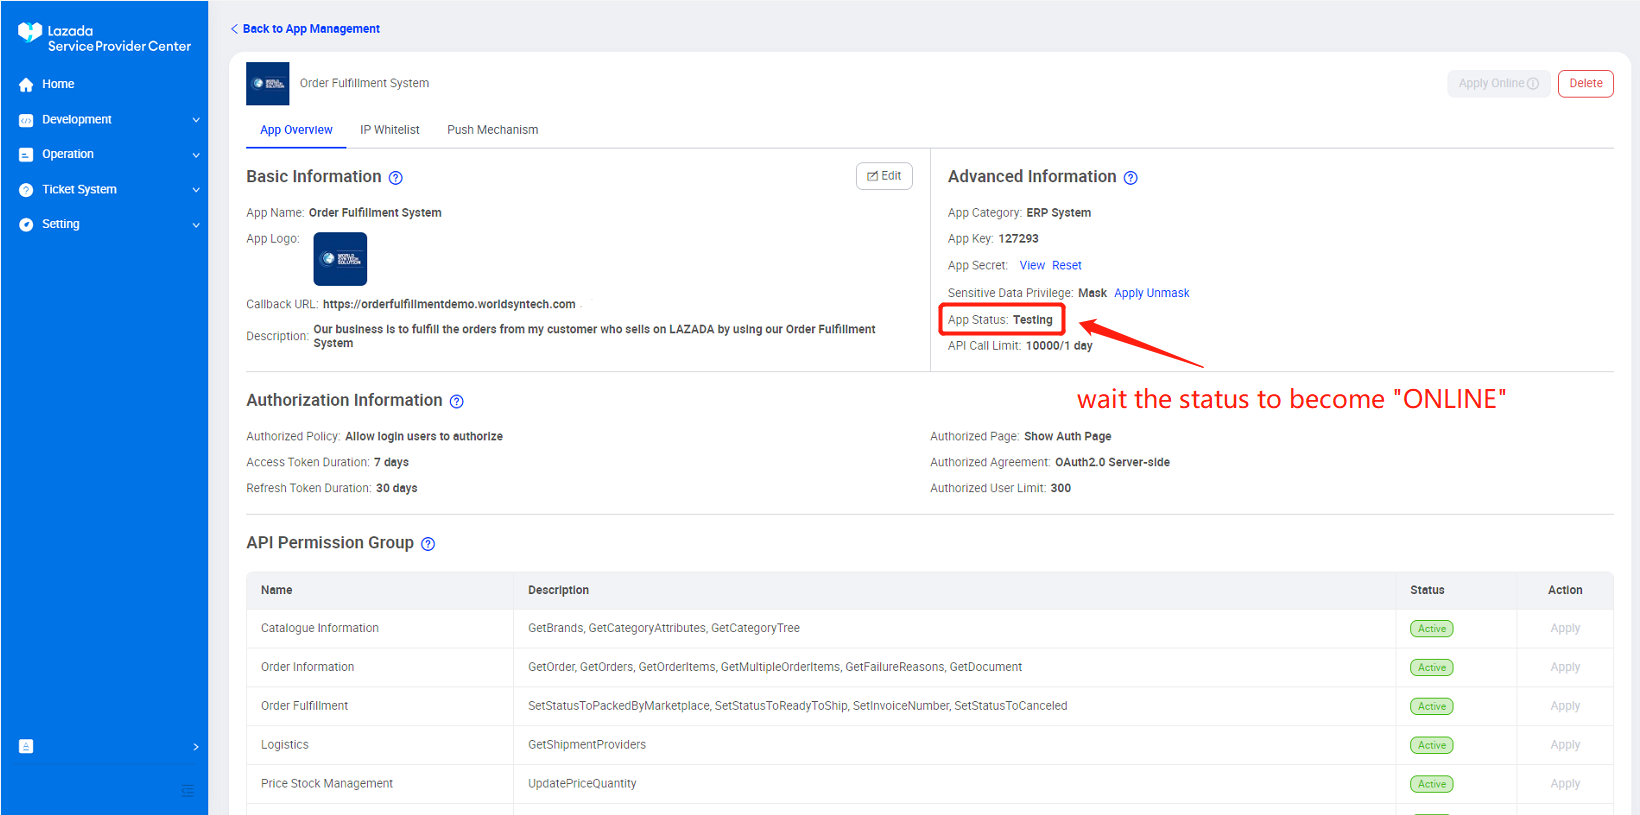Click the Logistics row name
This screenshot has width=1640, height=815.
pyautogui.click(x=285, y=746)
